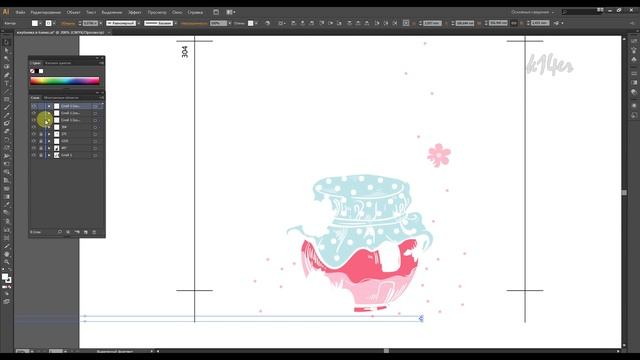Switch to the Монтажные области tab

(x=61, y=98)
